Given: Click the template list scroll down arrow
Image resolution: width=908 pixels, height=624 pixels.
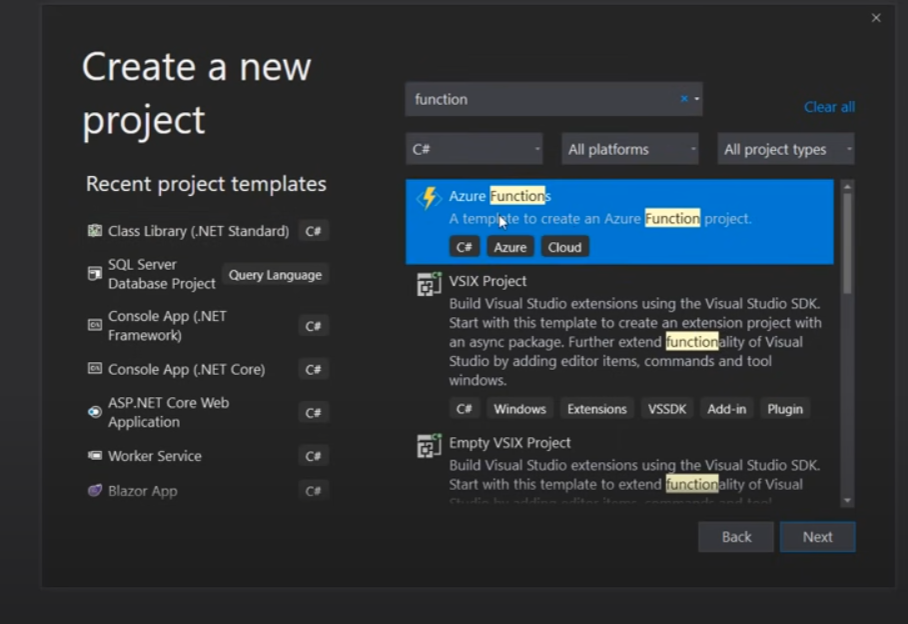Looking at the screenshot, I should coord(847,501).
